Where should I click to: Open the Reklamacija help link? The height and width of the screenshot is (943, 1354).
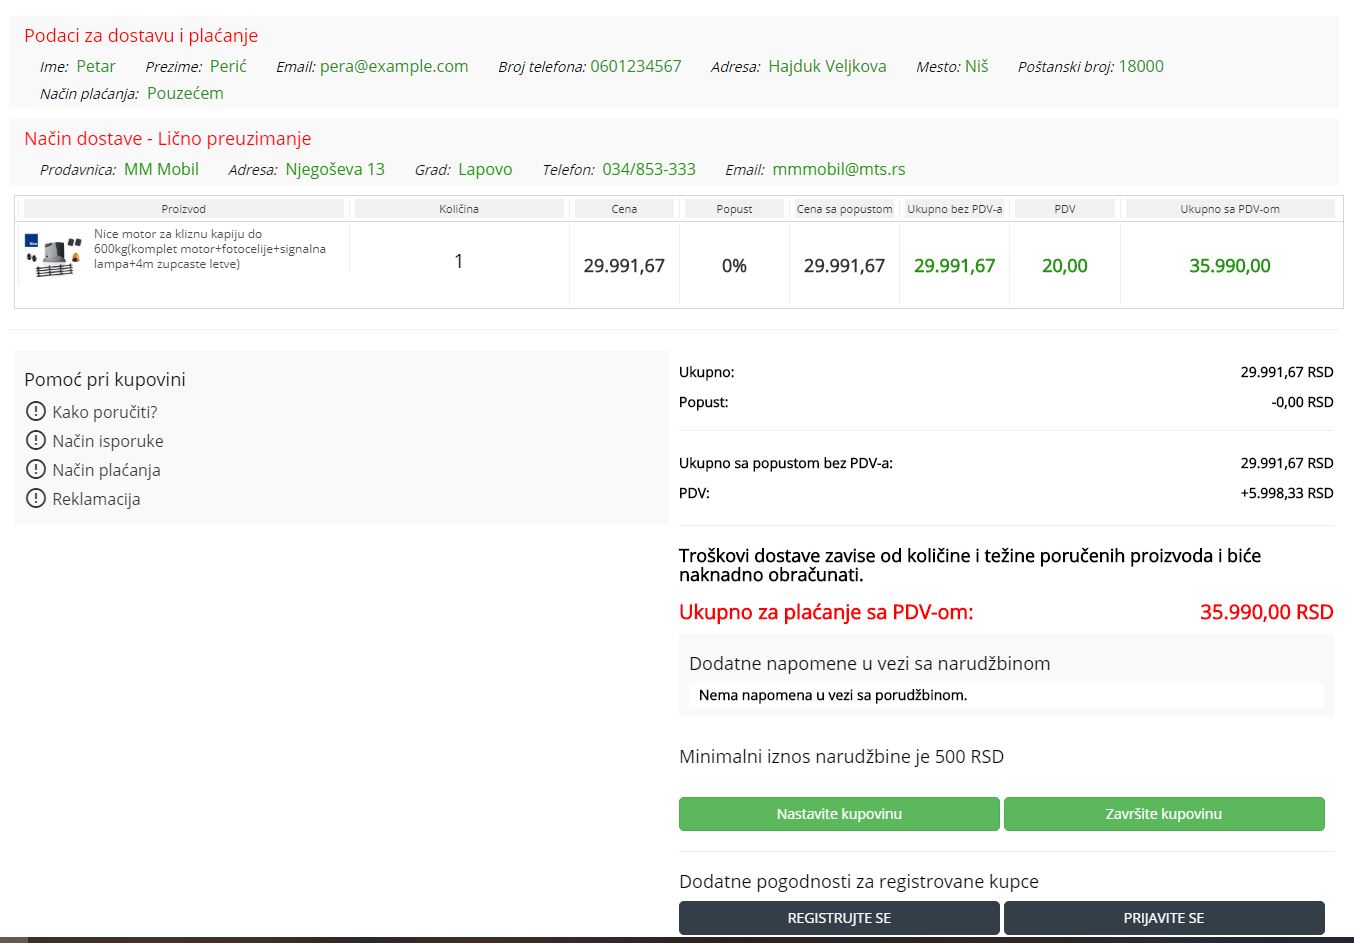96,499
